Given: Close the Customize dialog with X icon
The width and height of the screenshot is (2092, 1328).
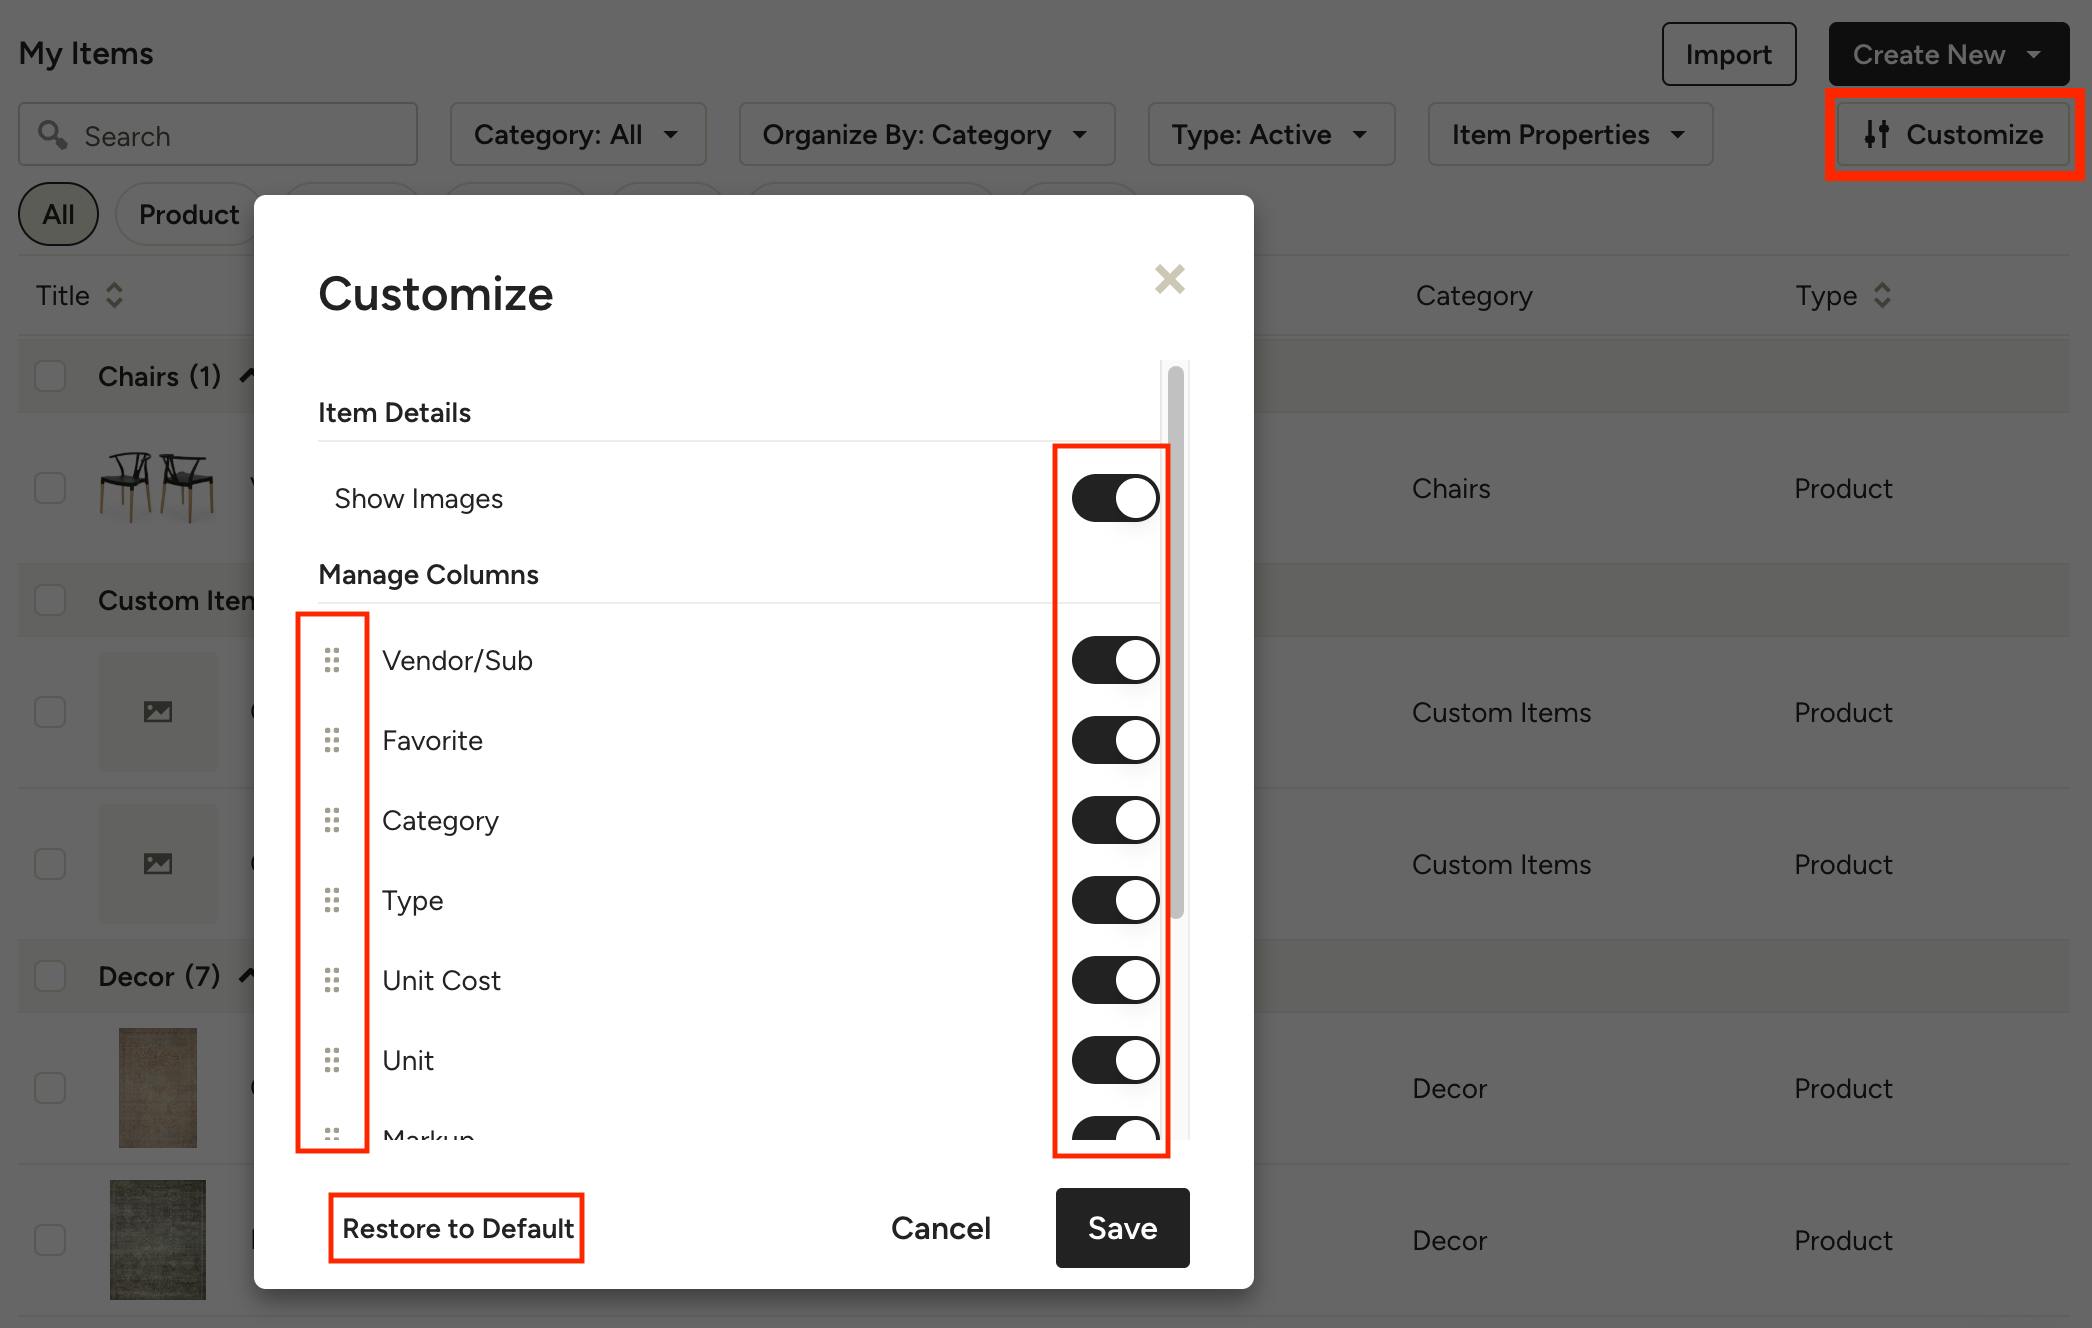Looking at the screenshot, I should (x=1169, y=279).
